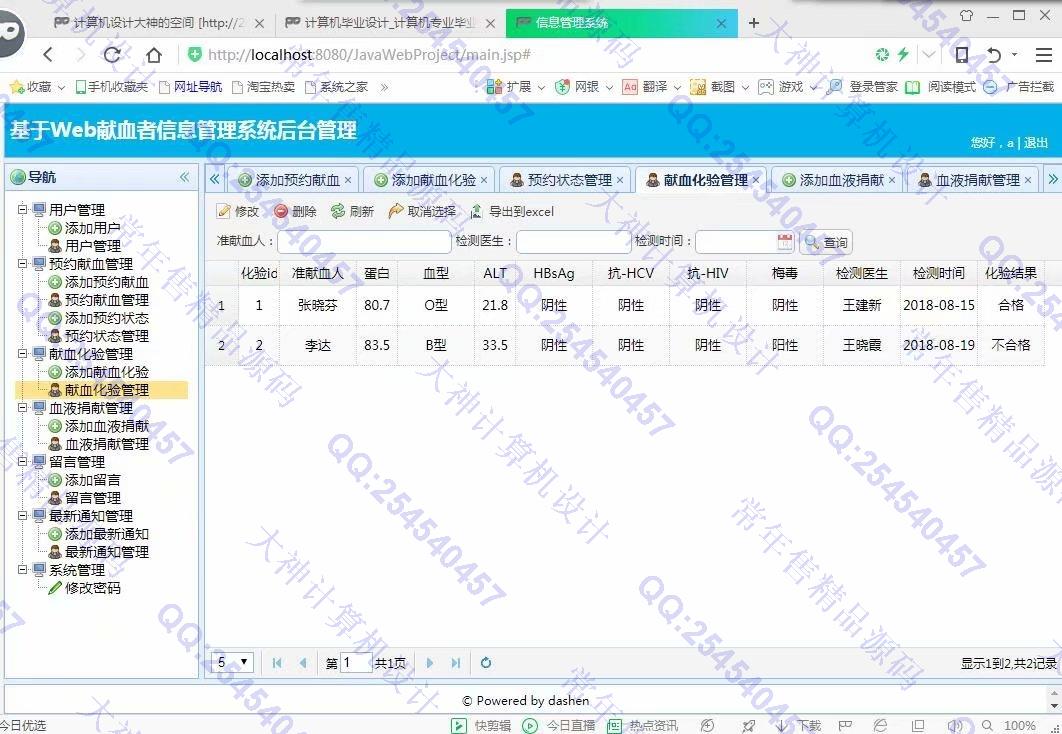Sort by the 化验结果 column header
The height and width of the screenshot is (734, 1062).
click(x=1011, y=273)
